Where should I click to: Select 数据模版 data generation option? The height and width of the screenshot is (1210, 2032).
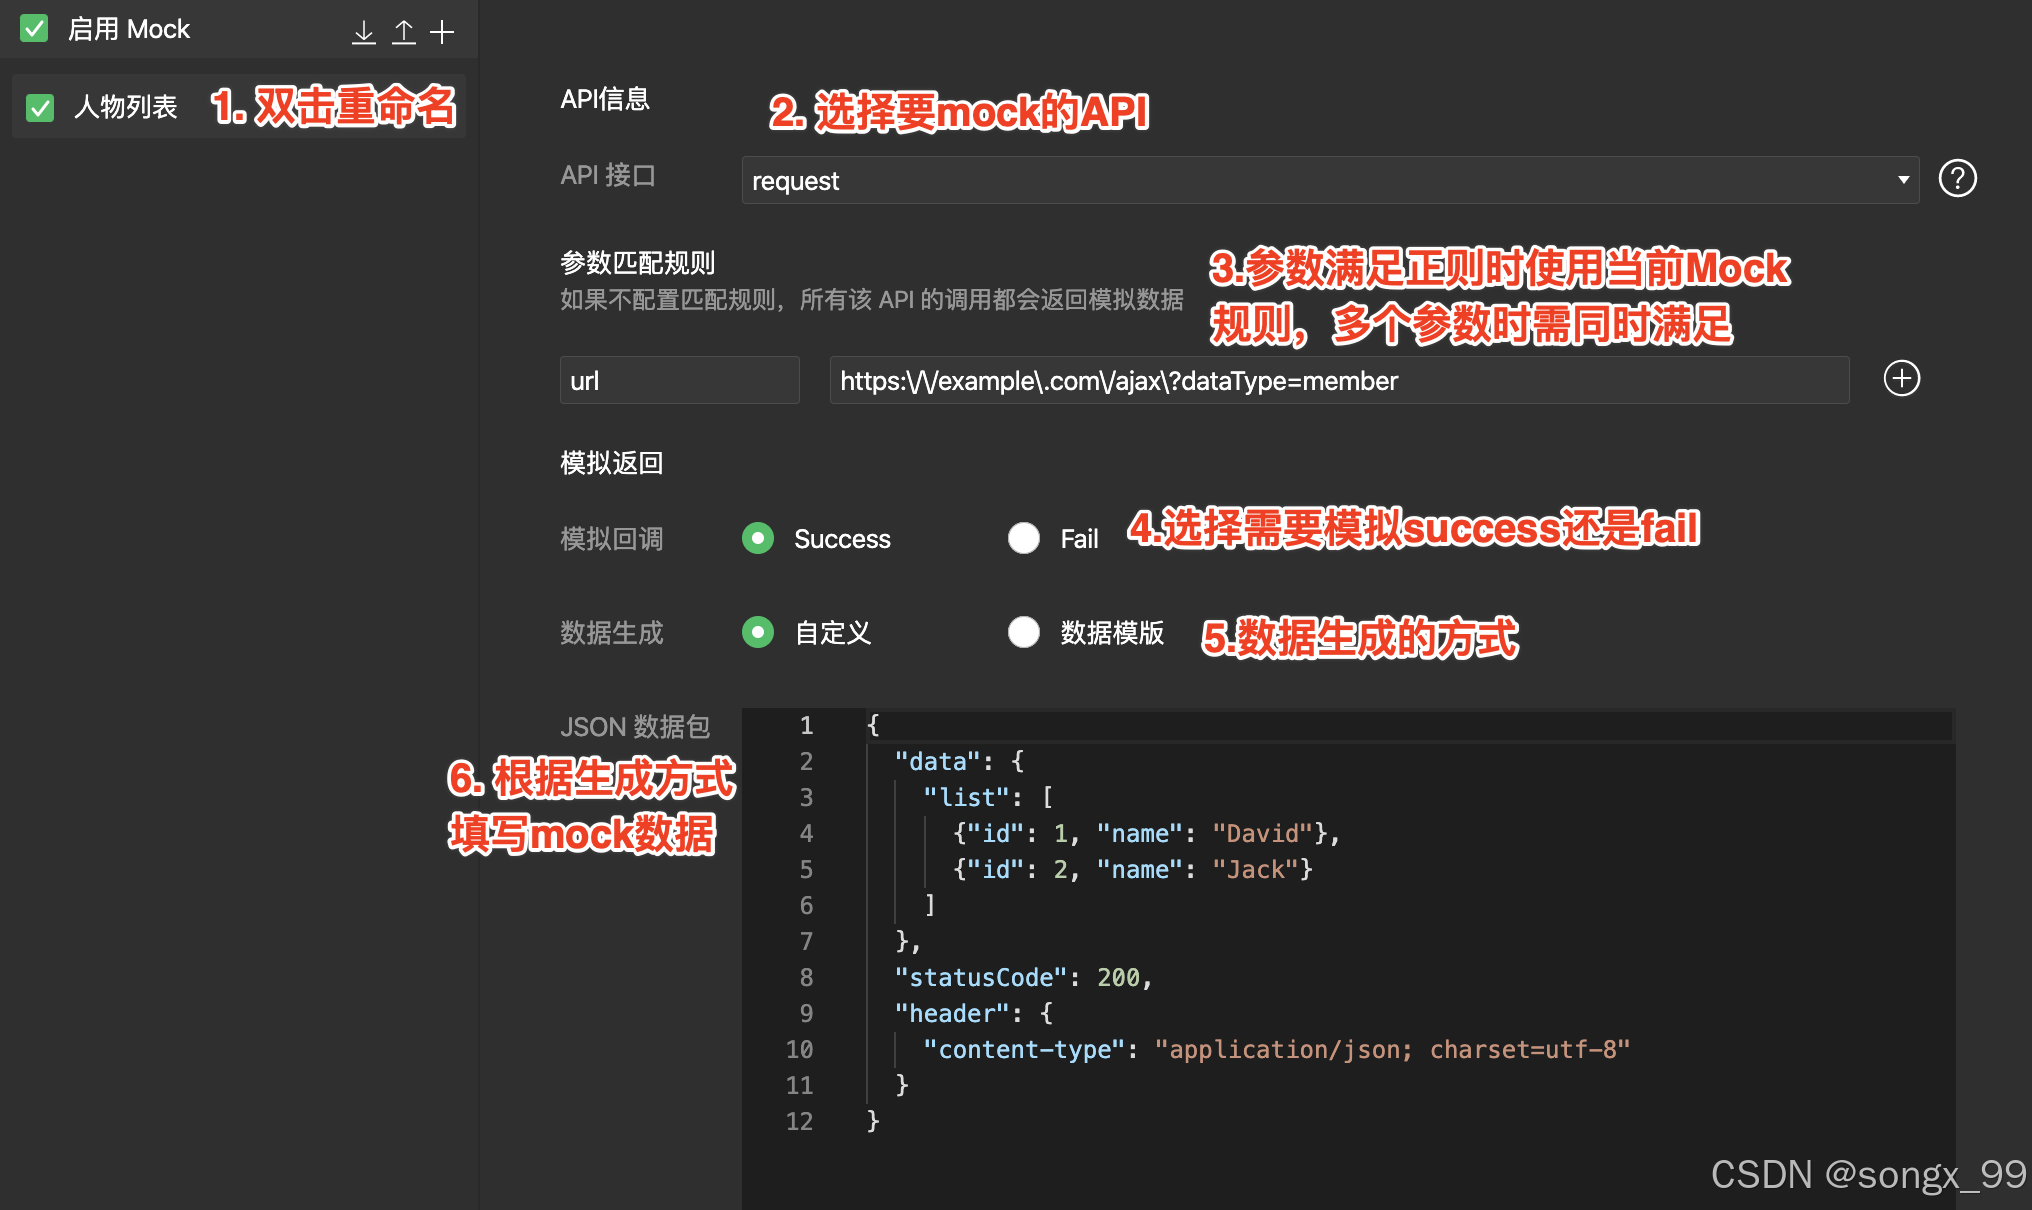1024,633
